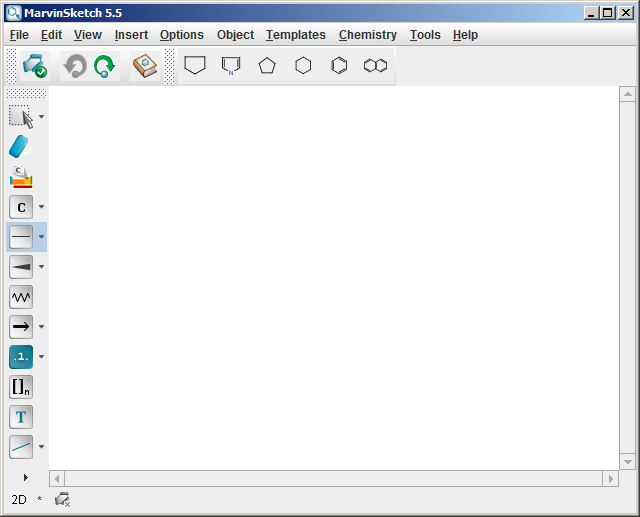Toggle the single bond tool
The height and width of the screenshot is (517, 640).
tap(20, 237)
